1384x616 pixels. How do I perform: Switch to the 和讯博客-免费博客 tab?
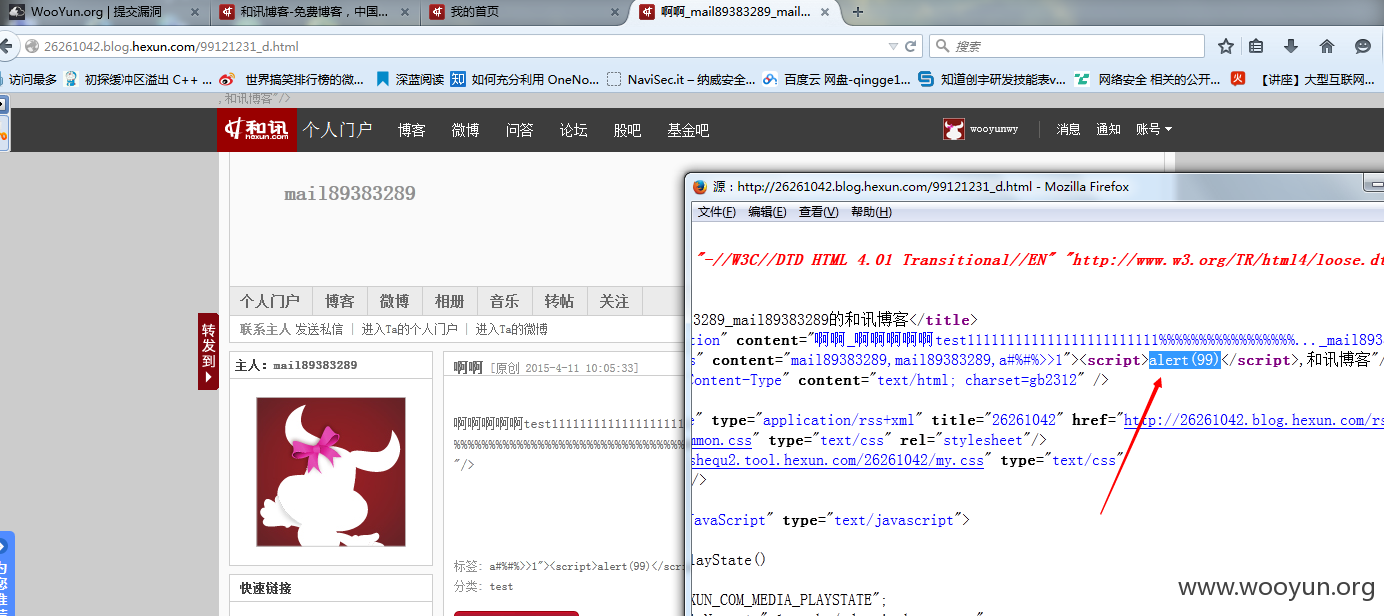click(x=316, y=12)
